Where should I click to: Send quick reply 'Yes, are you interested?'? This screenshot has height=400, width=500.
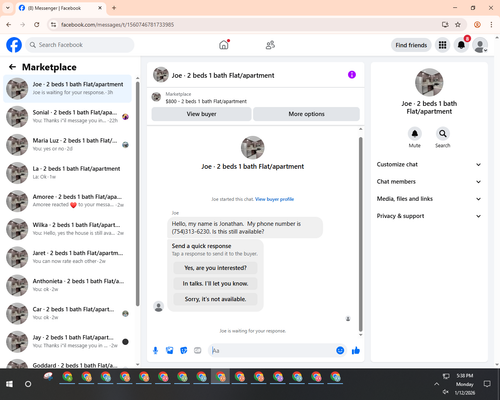215,268
